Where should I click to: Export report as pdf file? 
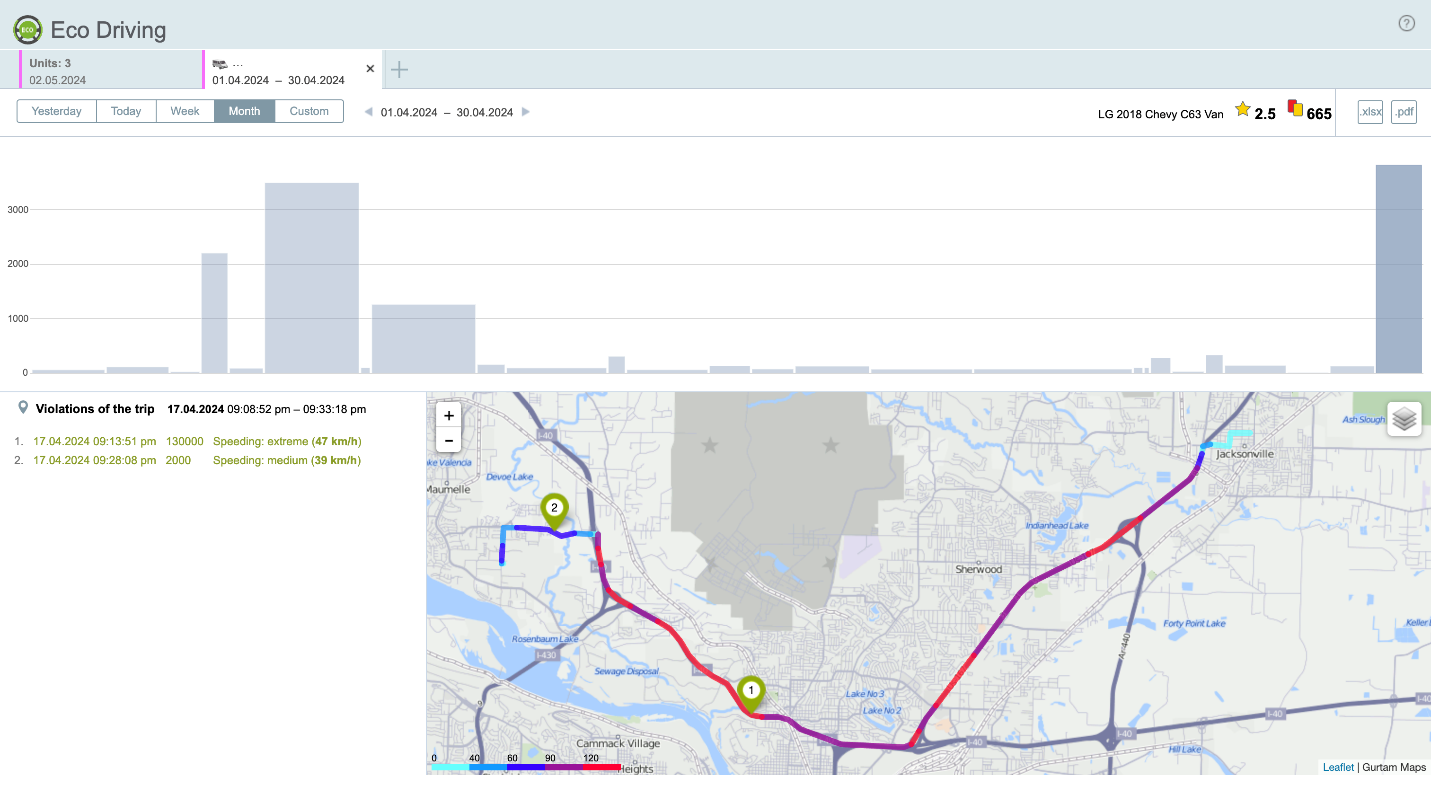1403,112
